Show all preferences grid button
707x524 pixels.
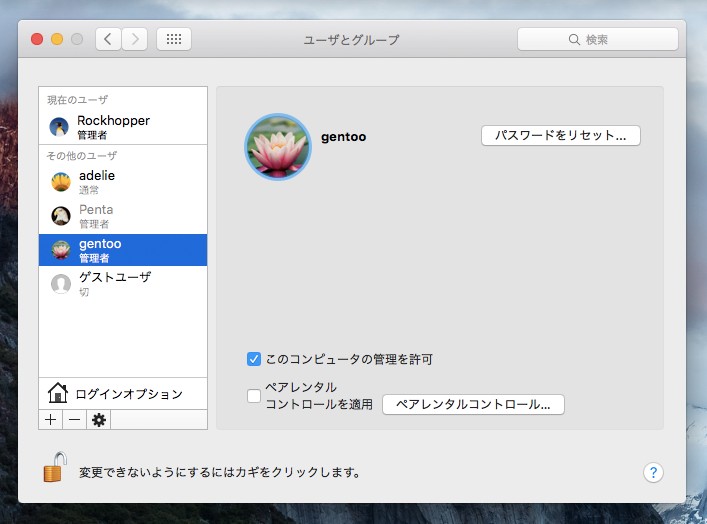[174, 39]
